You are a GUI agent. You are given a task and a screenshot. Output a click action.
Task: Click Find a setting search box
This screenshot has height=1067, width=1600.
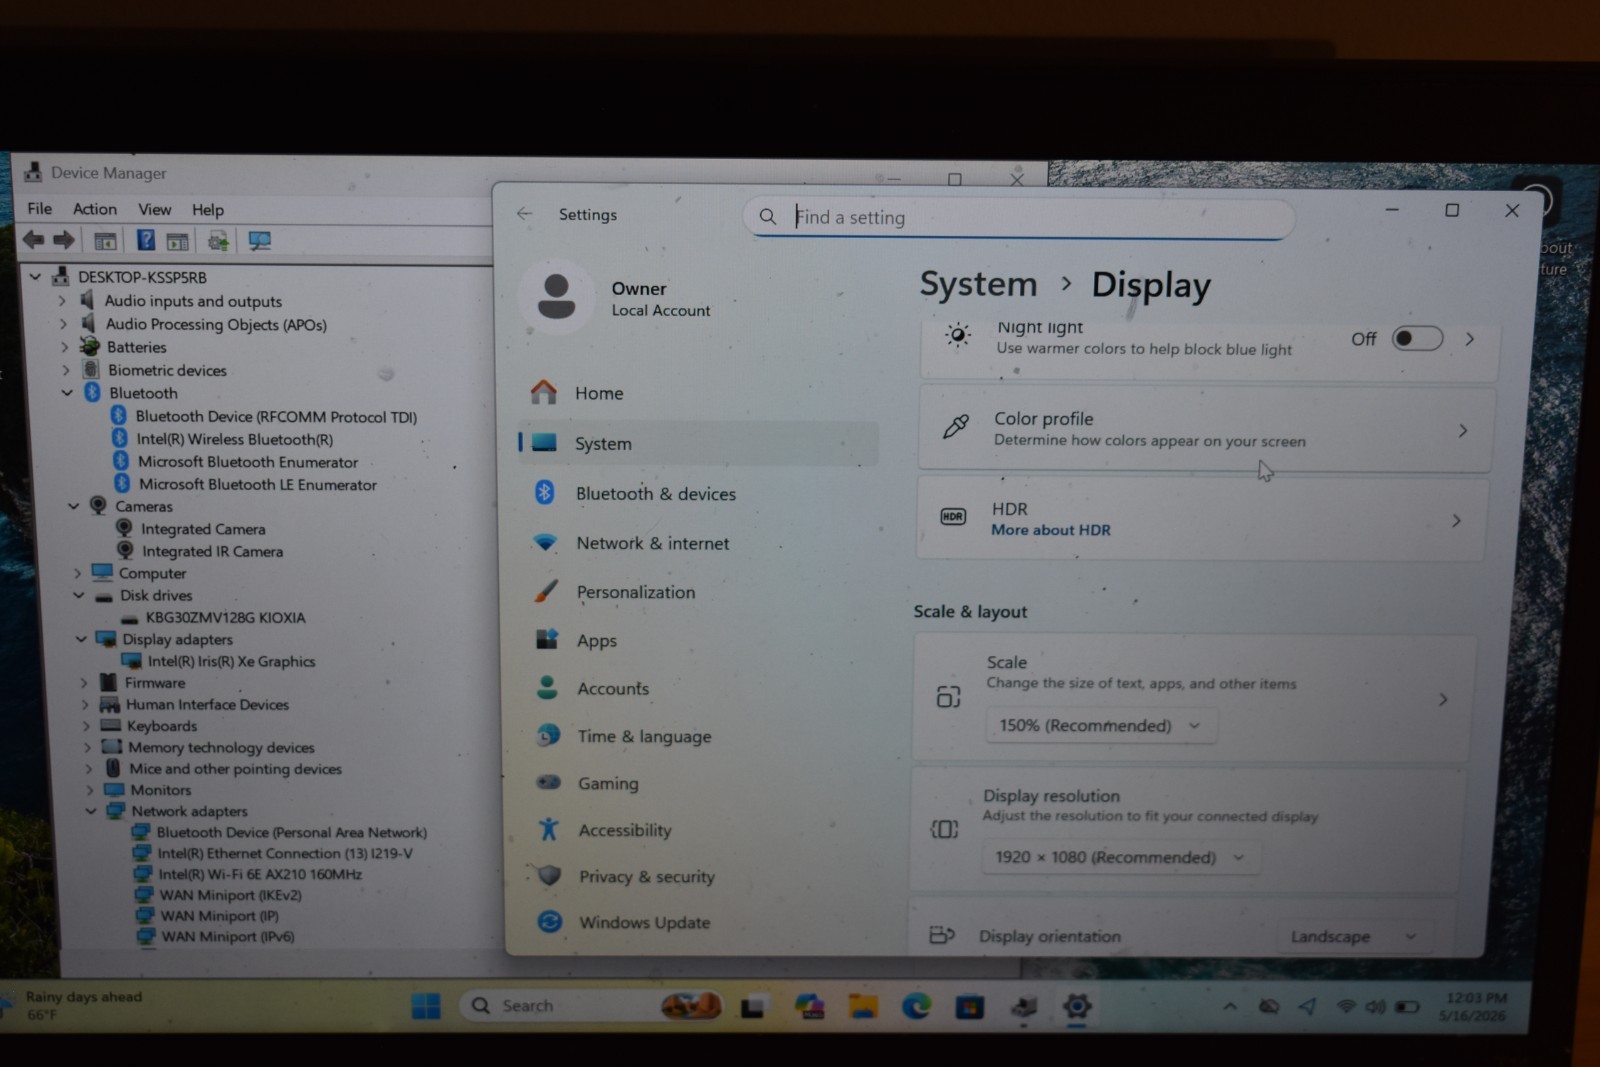[x=1019, y=217]
